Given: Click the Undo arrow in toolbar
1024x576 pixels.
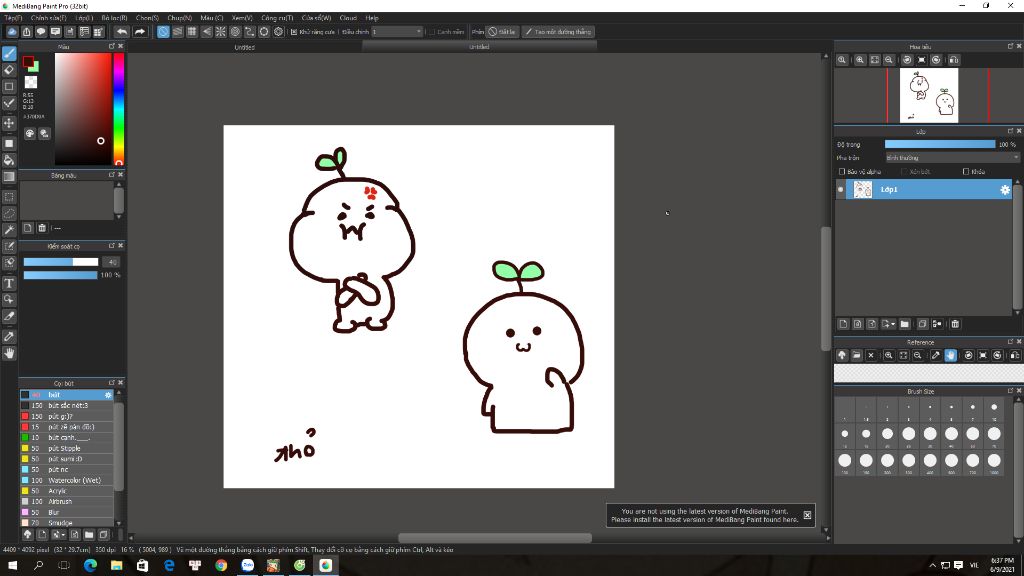Looking at the screenshot, I should [x=122, y=31].
